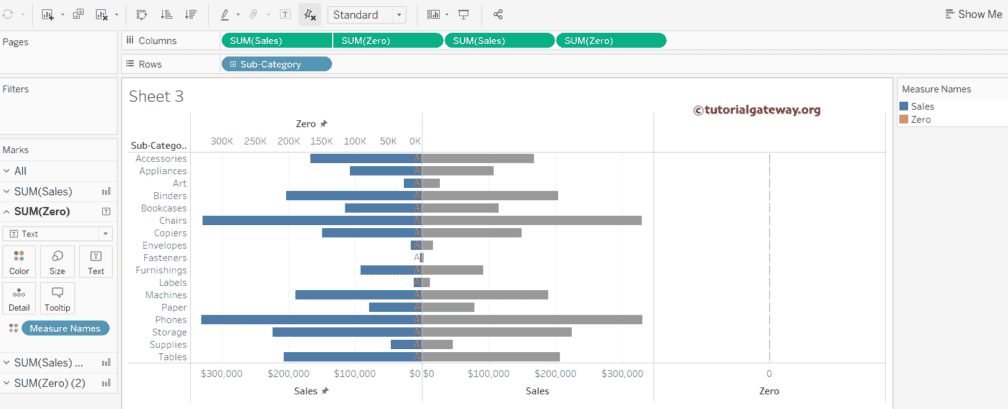This screenshot has width=1008, height=409.
Task: Sort Sub-Category descending via toolbar icon
Action: (191, 15)
